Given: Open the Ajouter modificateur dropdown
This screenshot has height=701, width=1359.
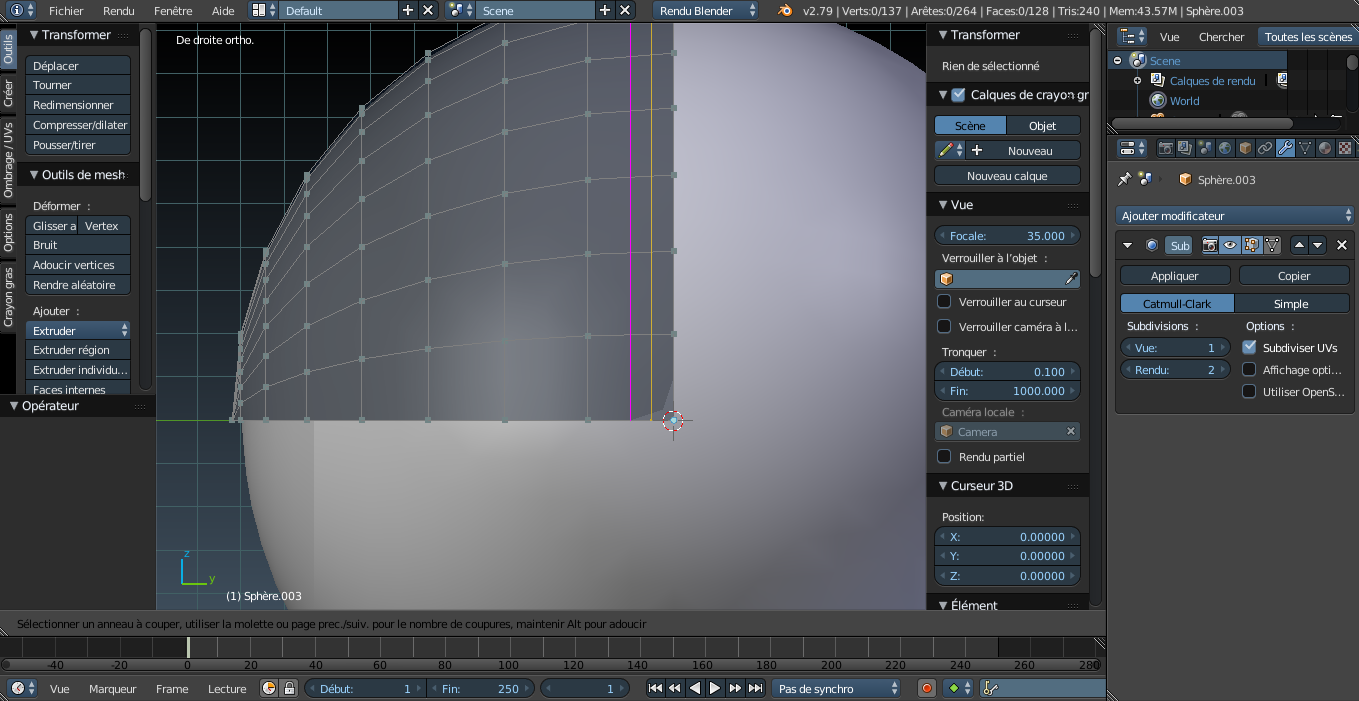Looking at the screenshot, I should [1235, 215].
